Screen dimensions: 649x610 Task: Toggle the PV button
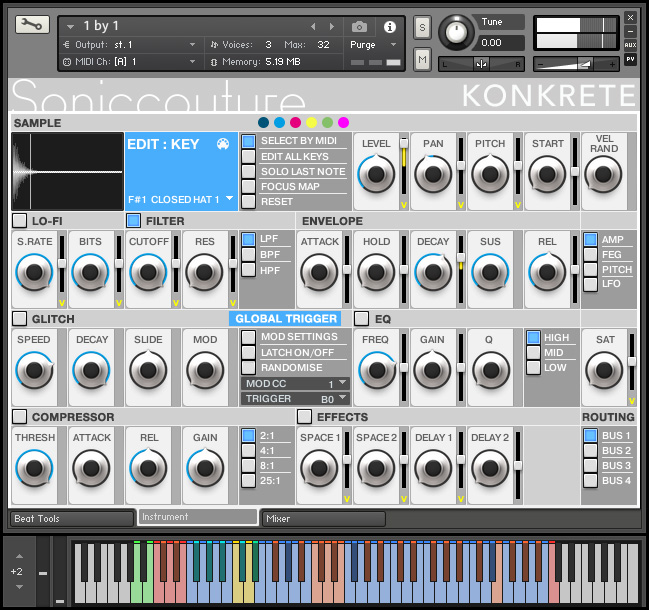pos(630,59)
